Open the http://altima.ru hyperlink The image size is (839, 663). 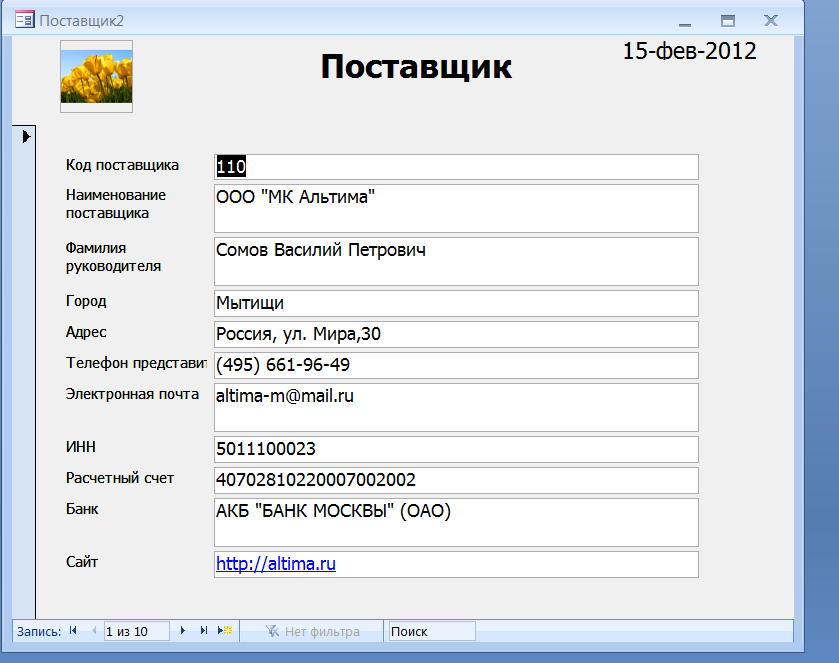(276, 564)
